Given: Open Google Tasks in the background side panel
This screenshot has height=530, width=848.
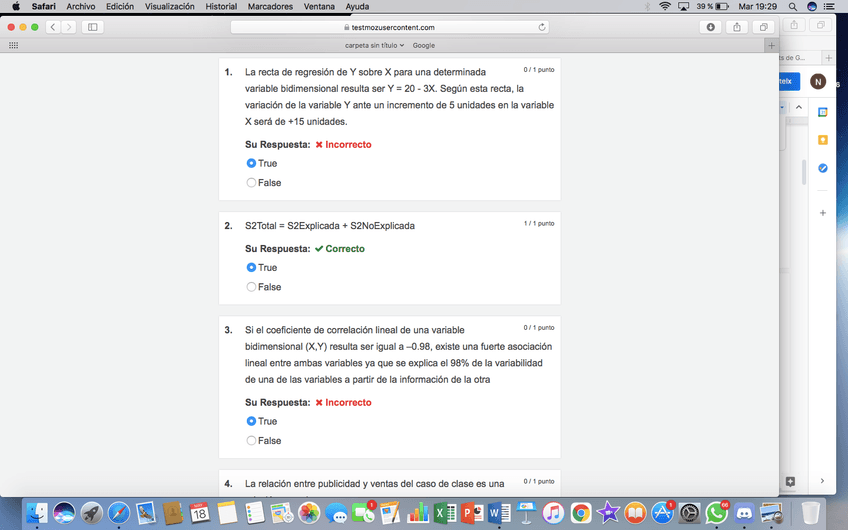Looking at the screenshot, I should (823, 168).
